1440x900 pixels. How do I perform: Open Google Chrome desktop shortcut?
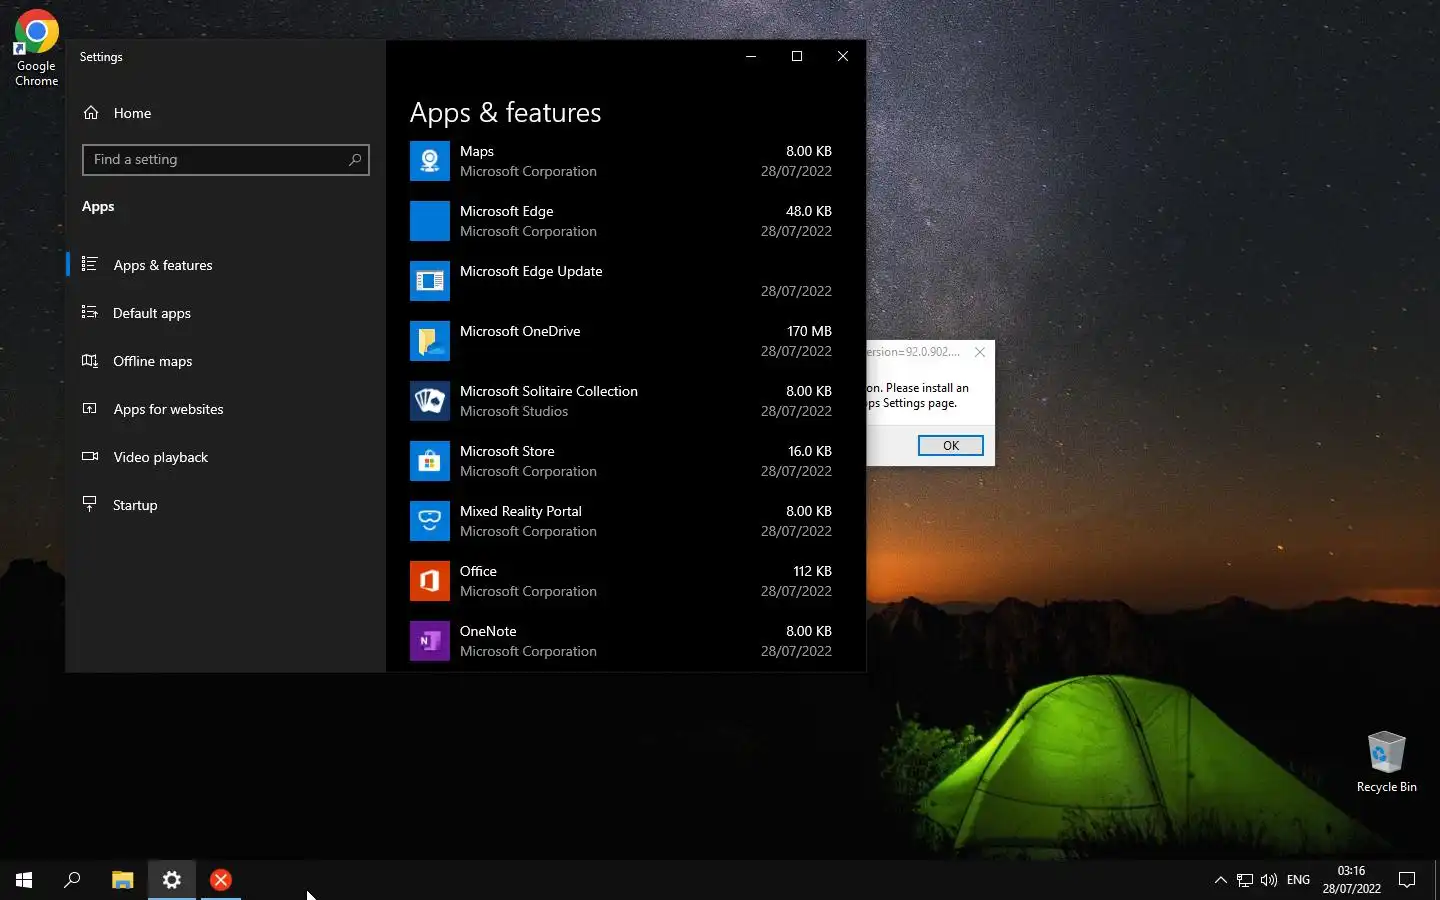(36, 47)
